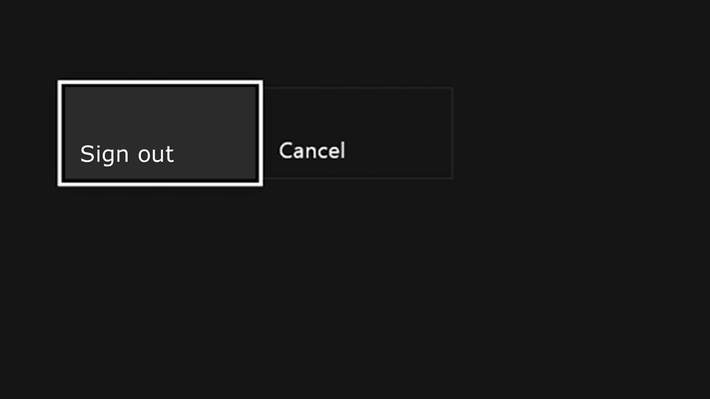
Task: Choose the Sign out option
Action: click(160, 133)
